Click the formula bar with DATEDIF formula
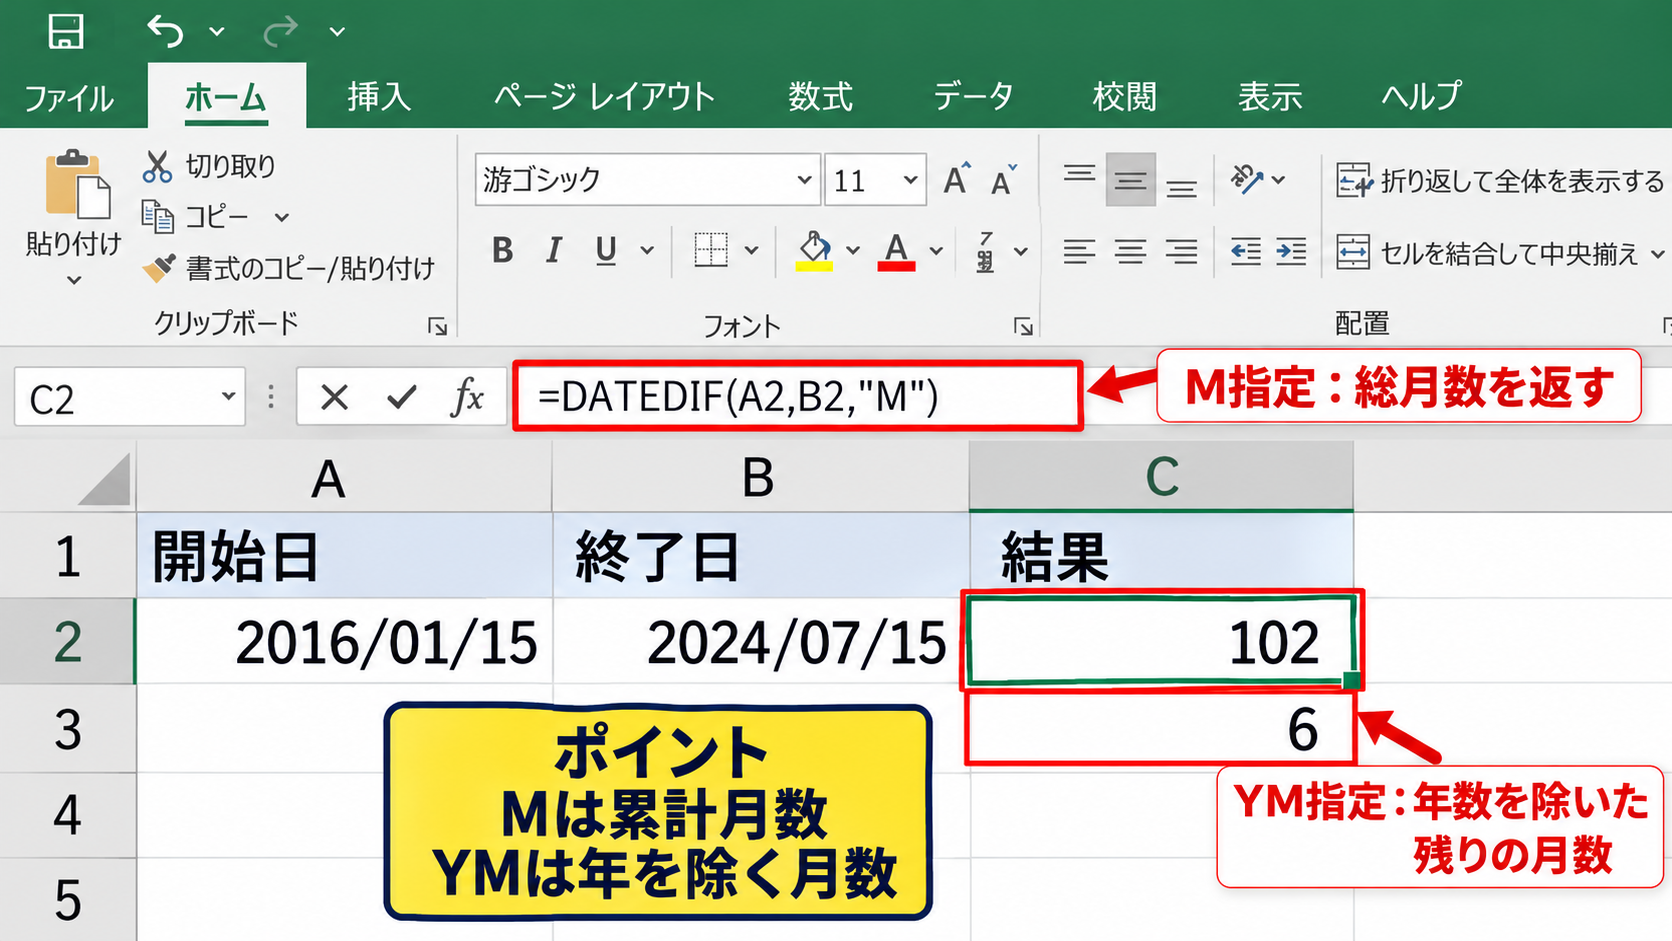Screen dimensions: 1672x941 click(797, 396)
